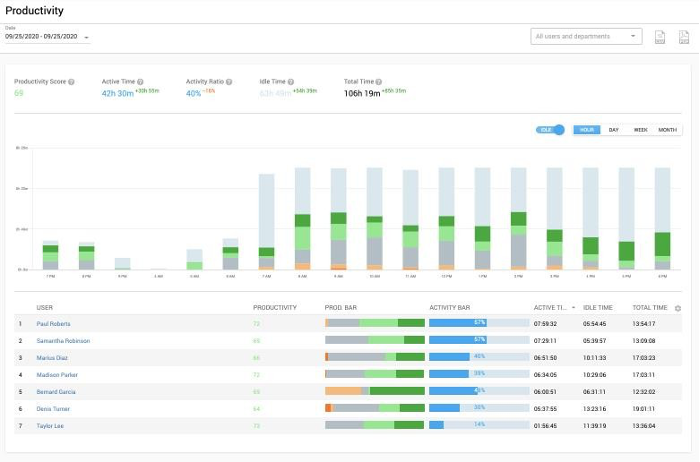Click Samantha Robinson's activity bar

point(479,340)
